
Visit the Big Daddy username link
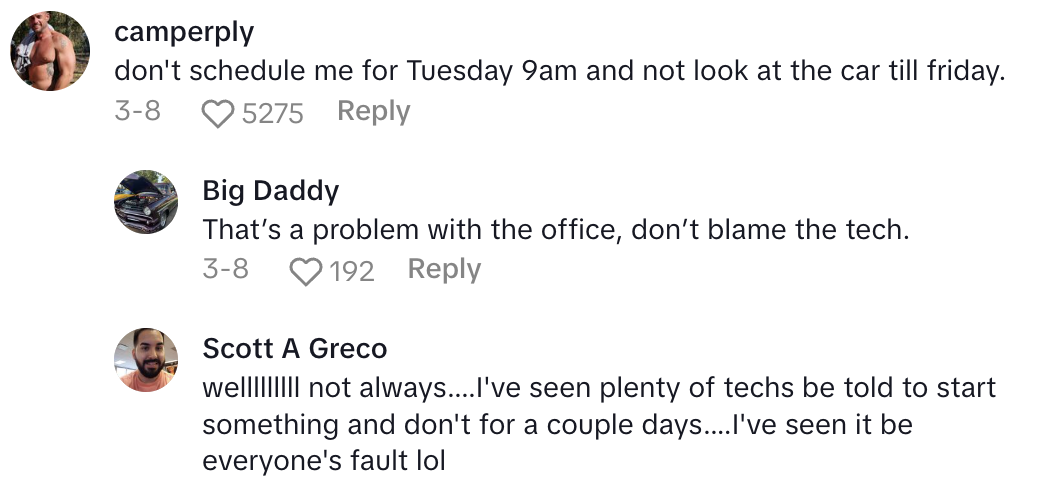pyautogui.click(x=270, y=190)
